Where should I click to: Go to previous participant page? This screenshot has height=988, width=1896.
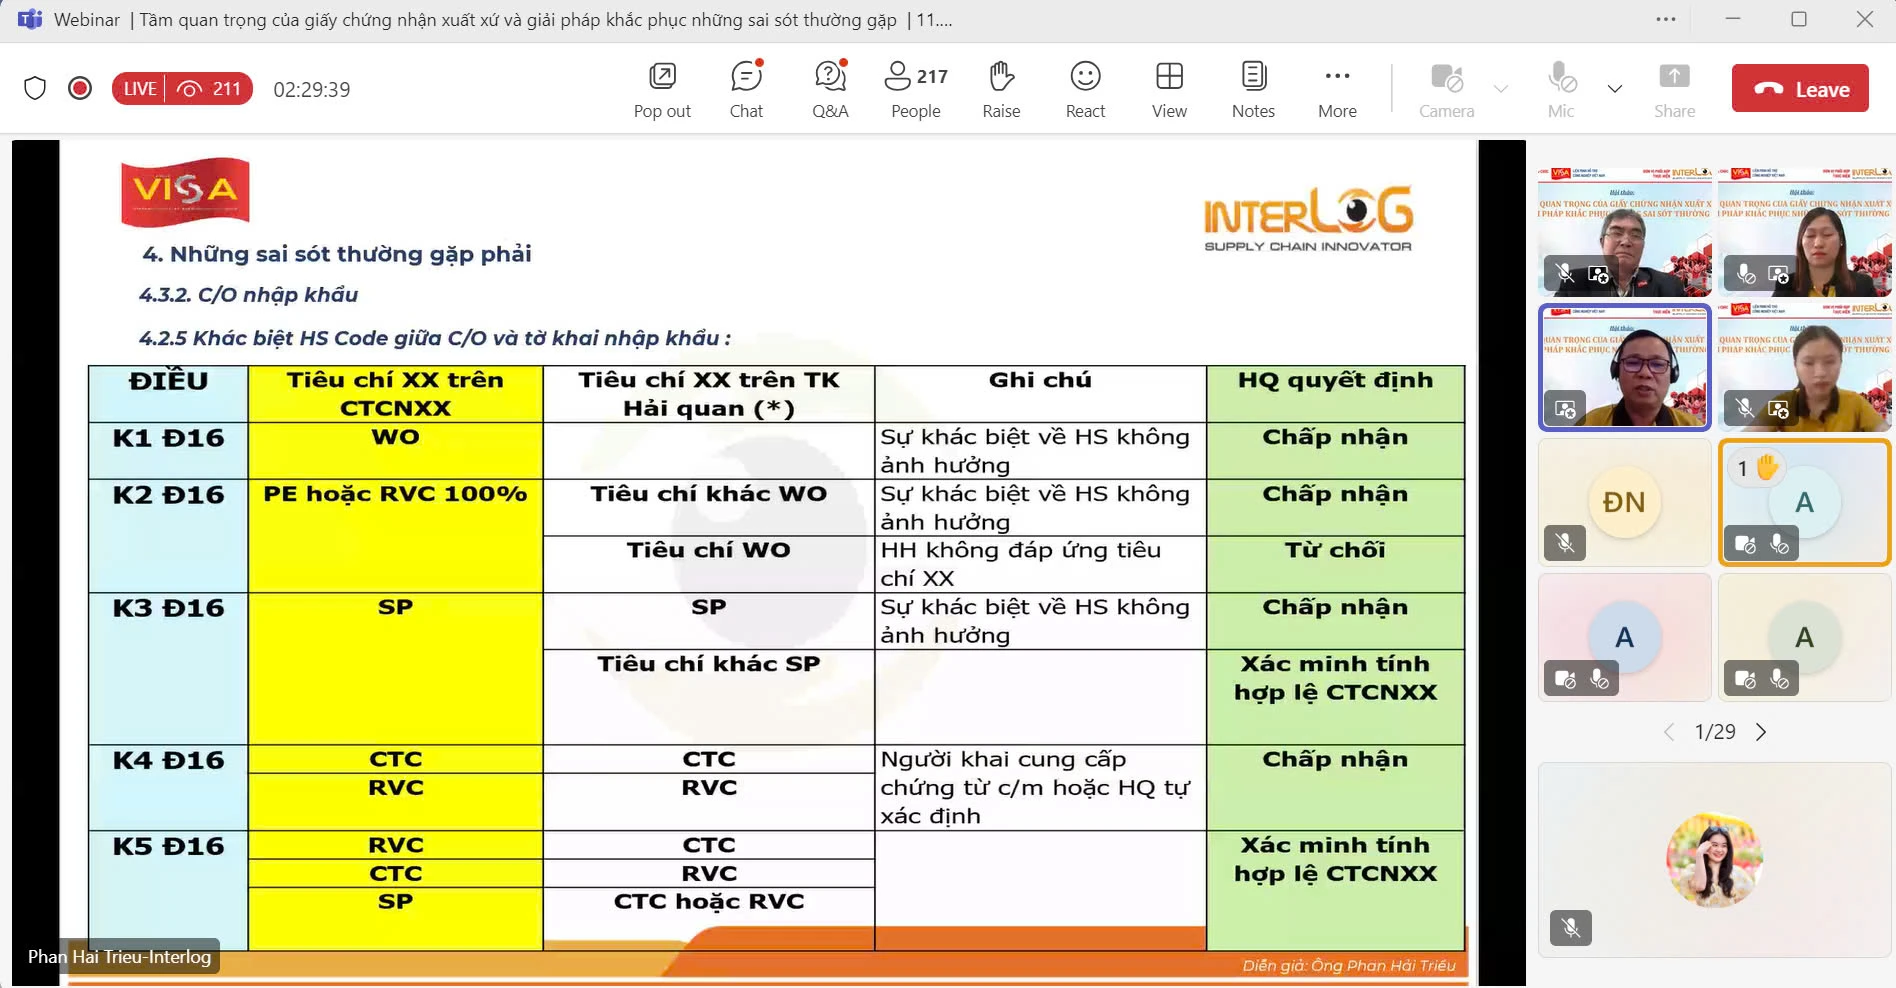(1669, 732)
